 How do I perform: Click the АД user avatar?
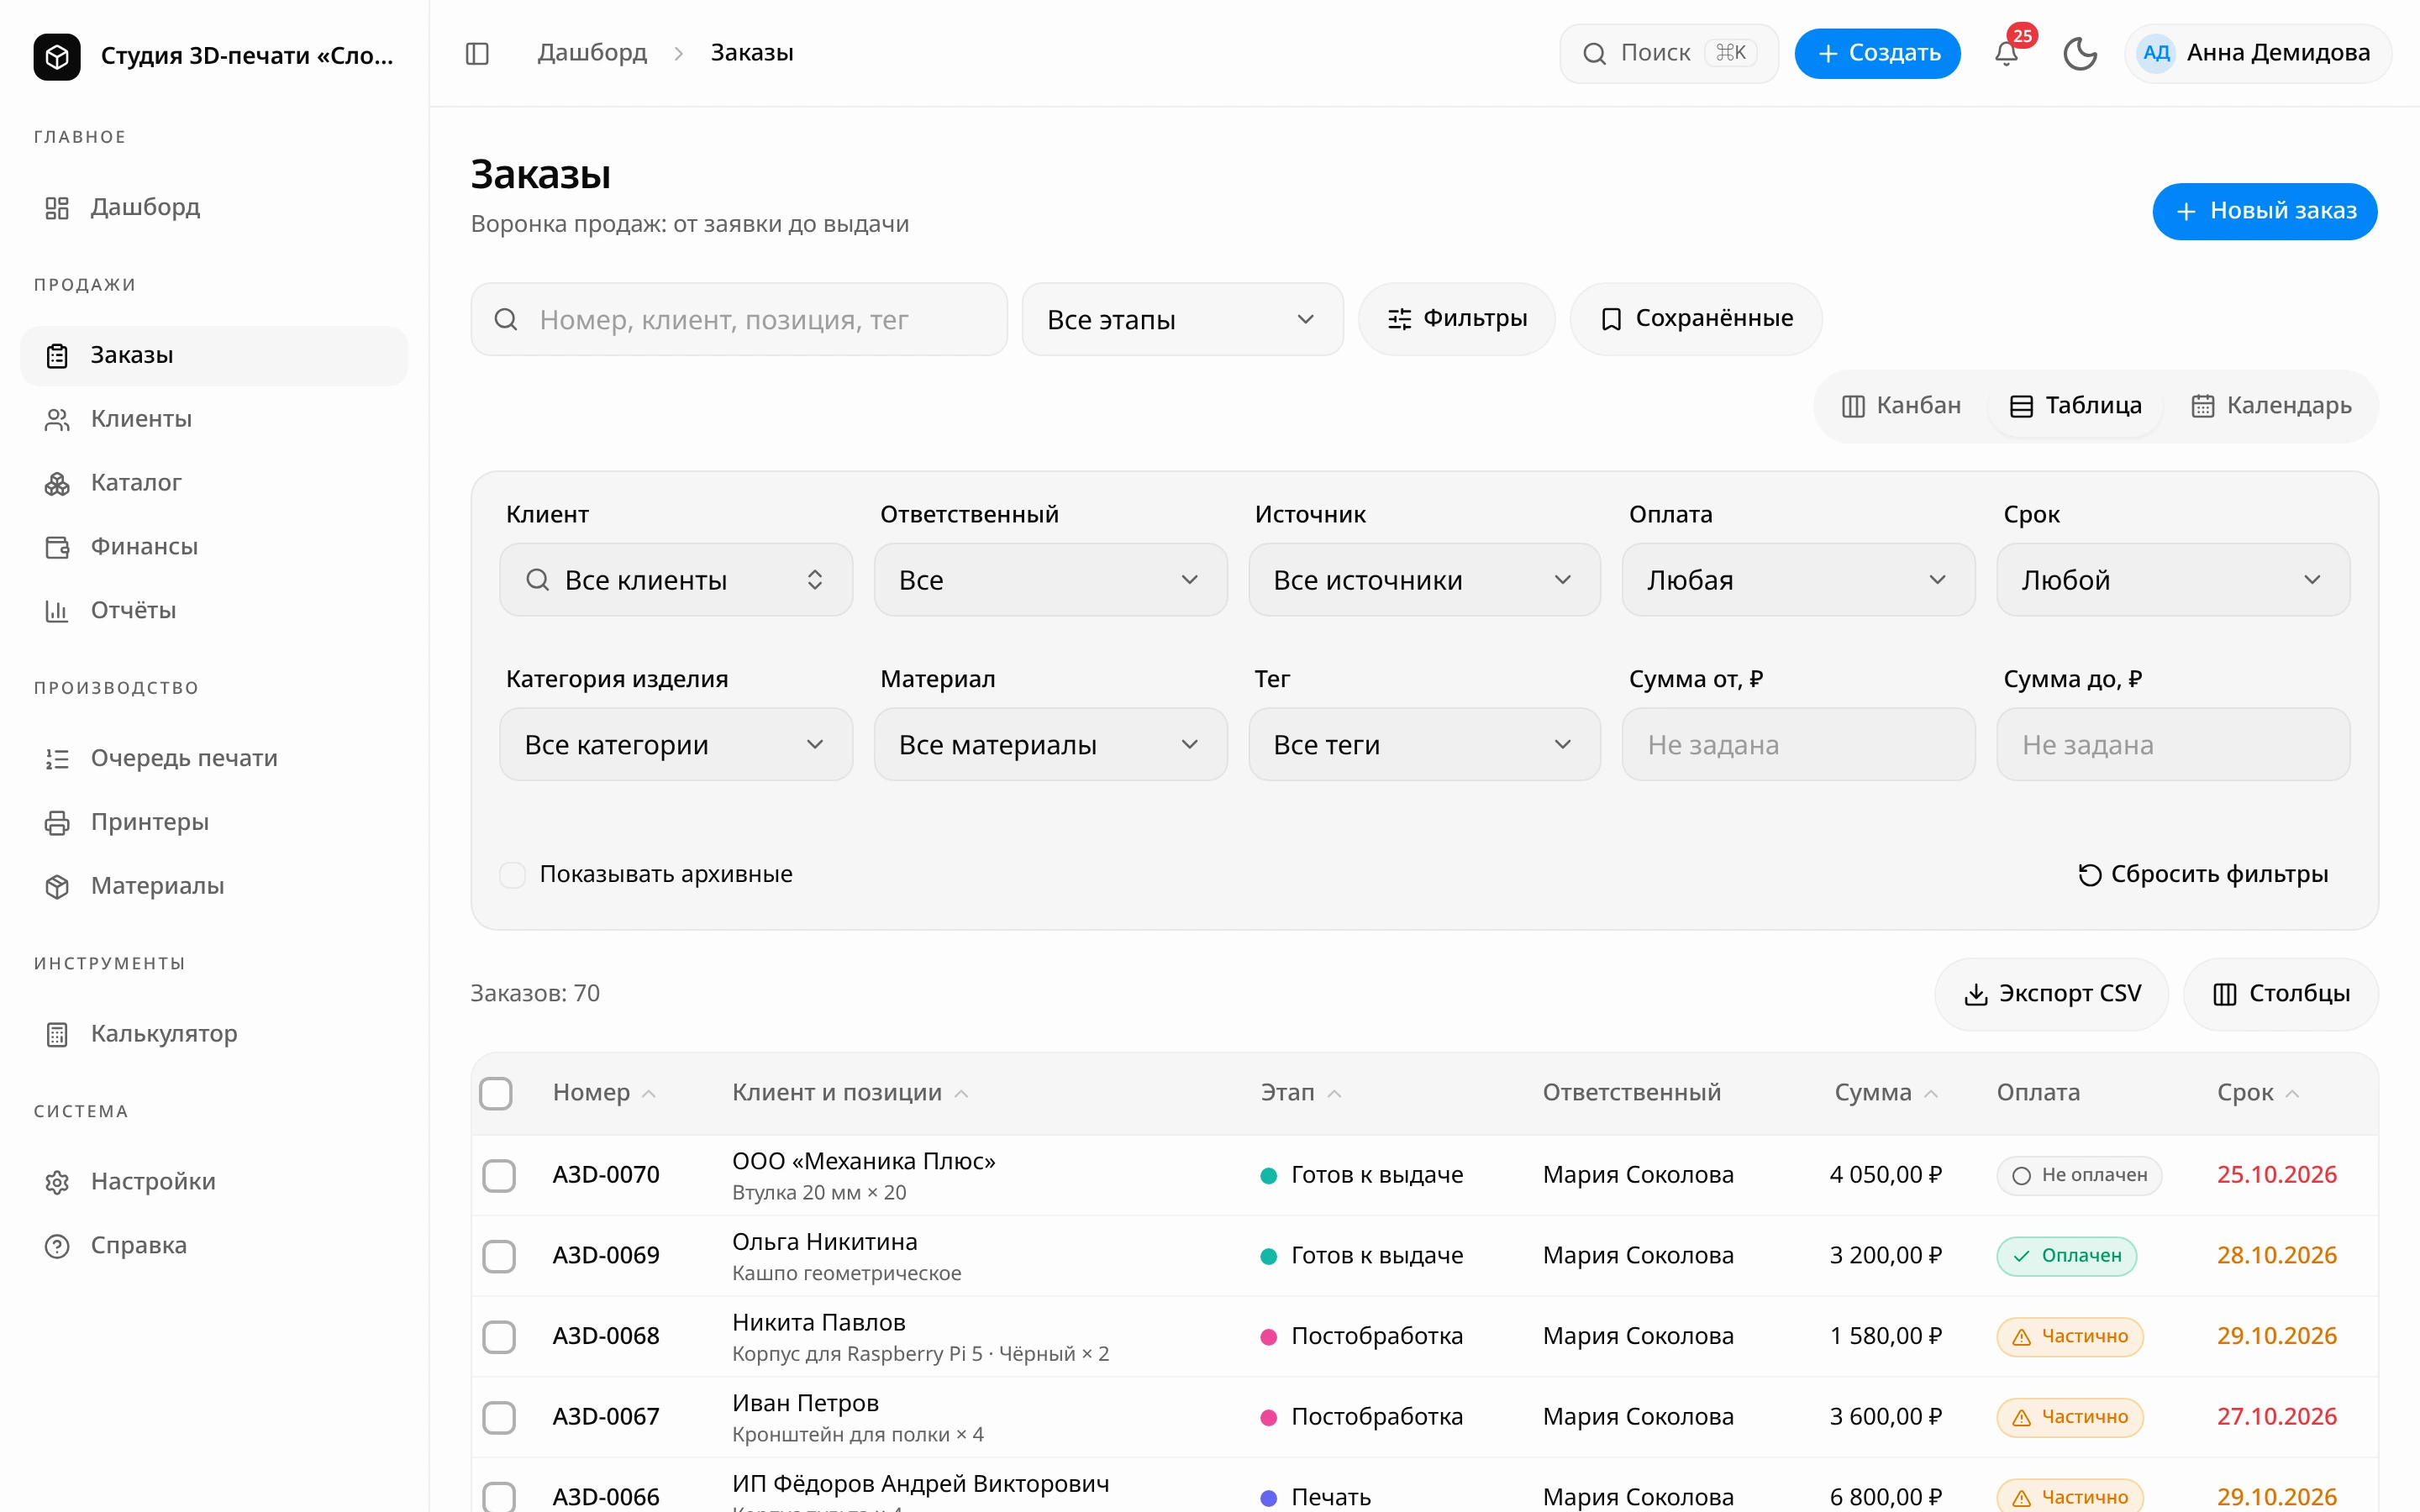pyautogui.click(x=2156, y=53)
